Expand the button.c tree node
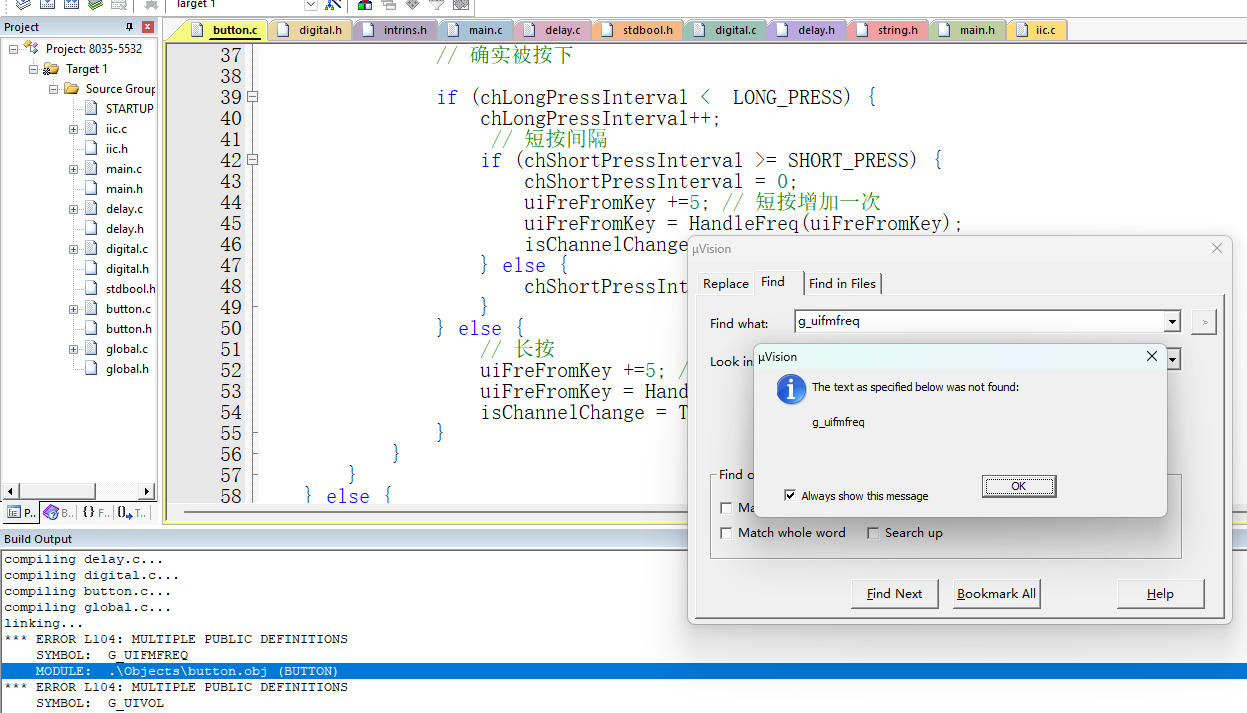 73,309
